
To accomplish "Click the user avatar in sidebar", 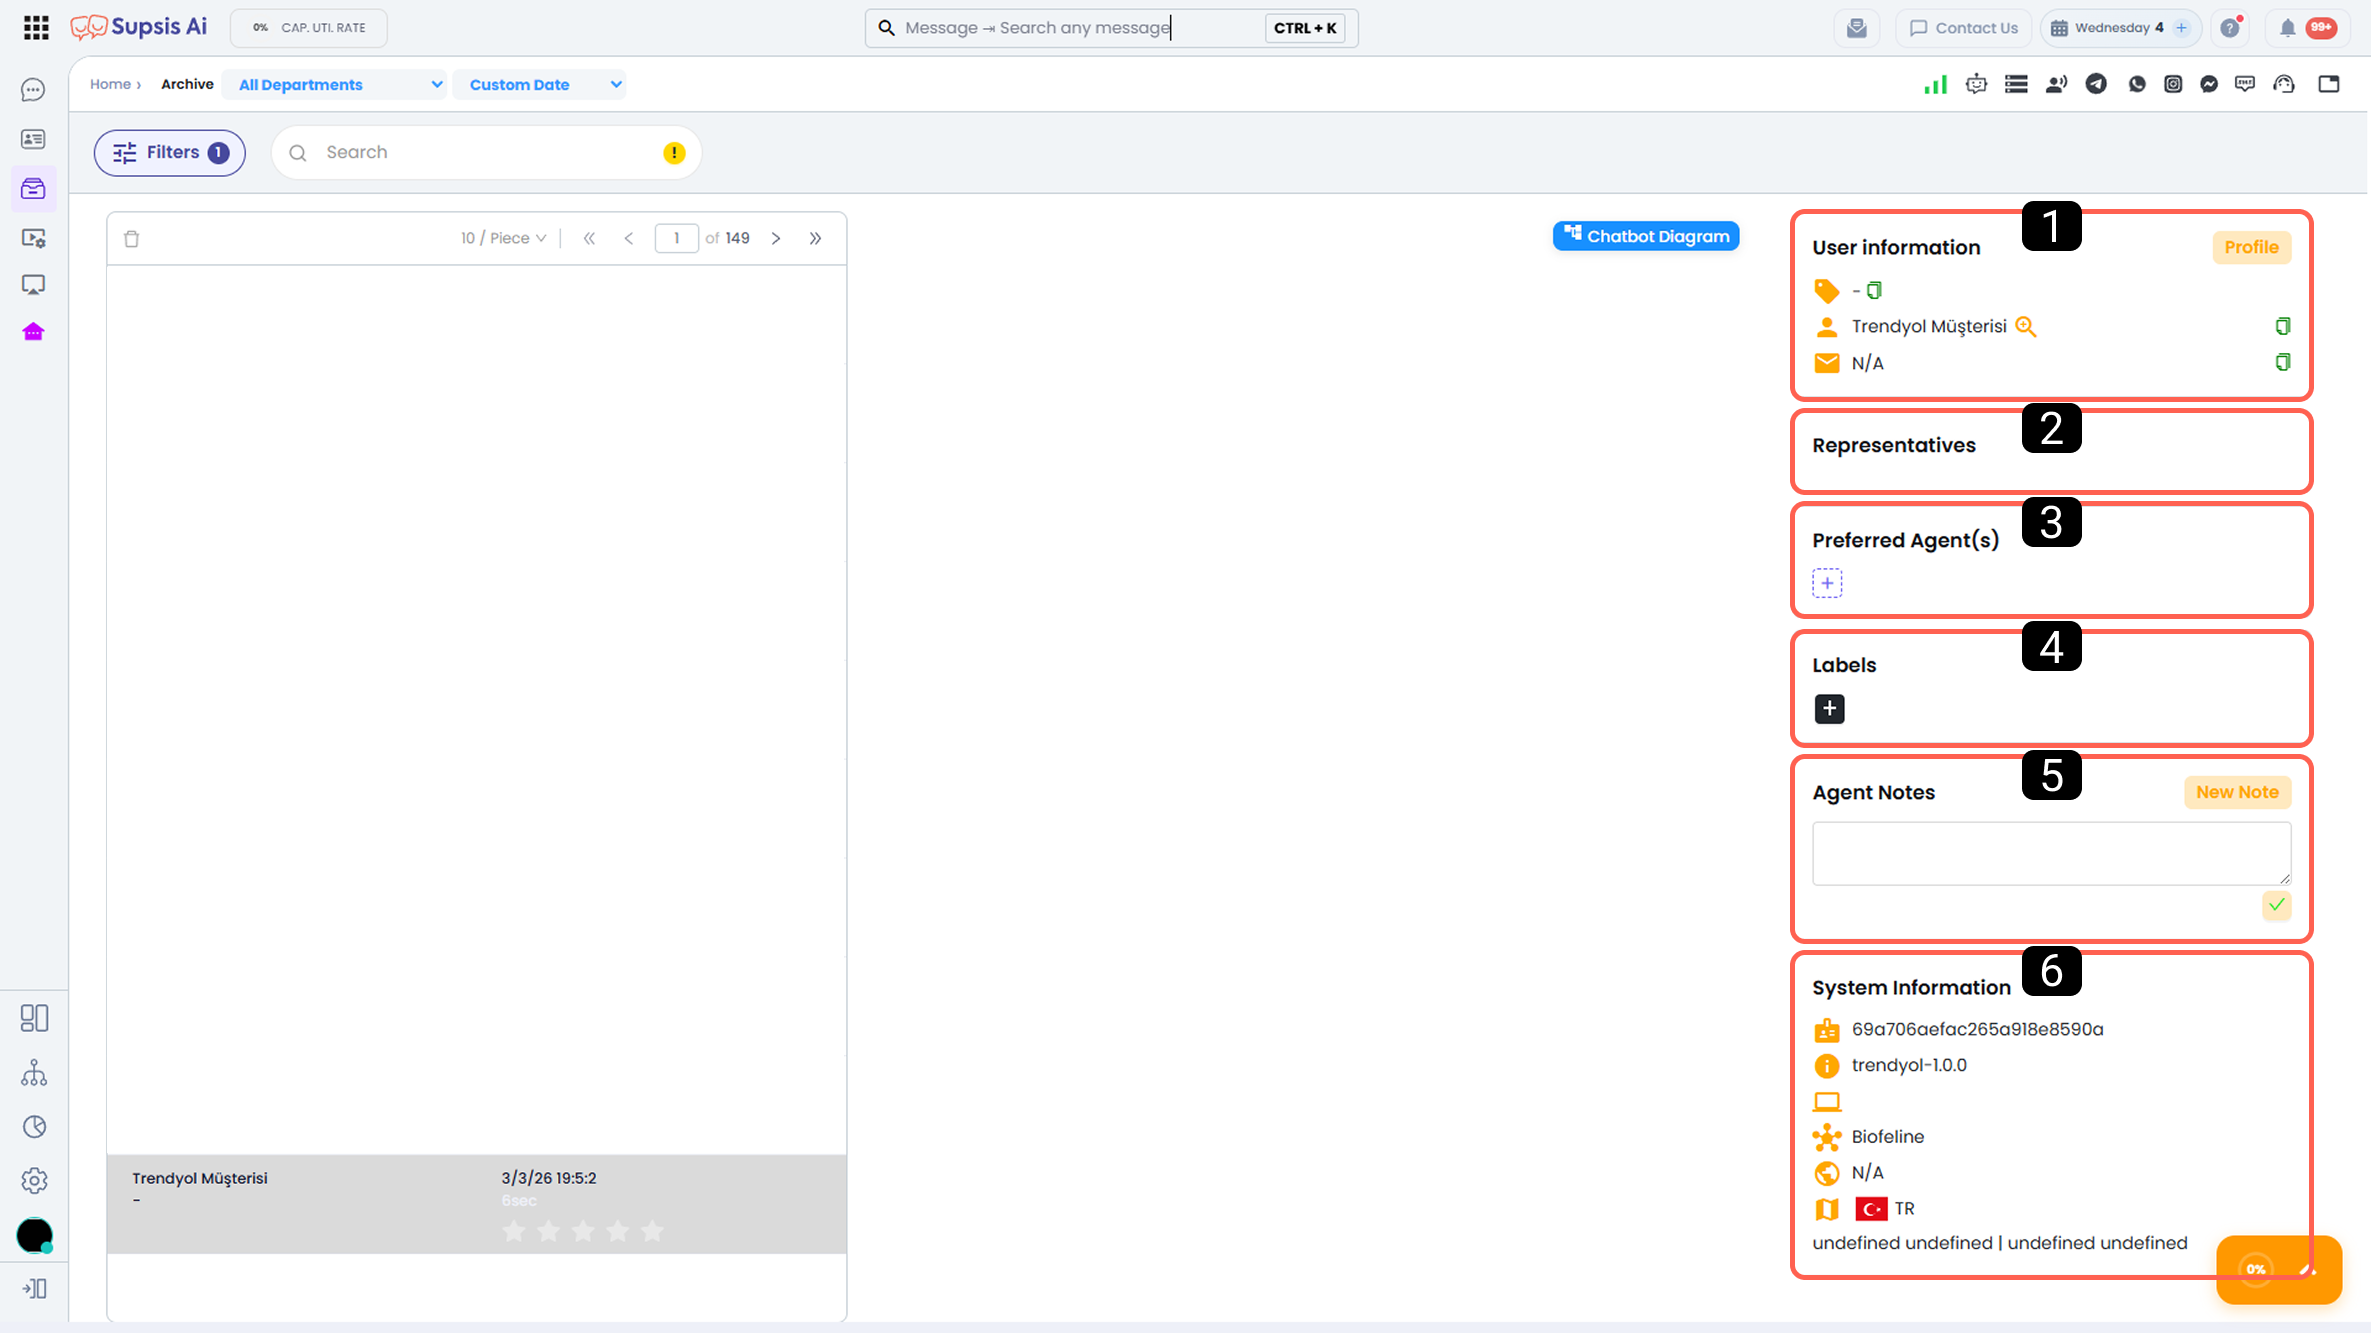I will (34, 1235).
